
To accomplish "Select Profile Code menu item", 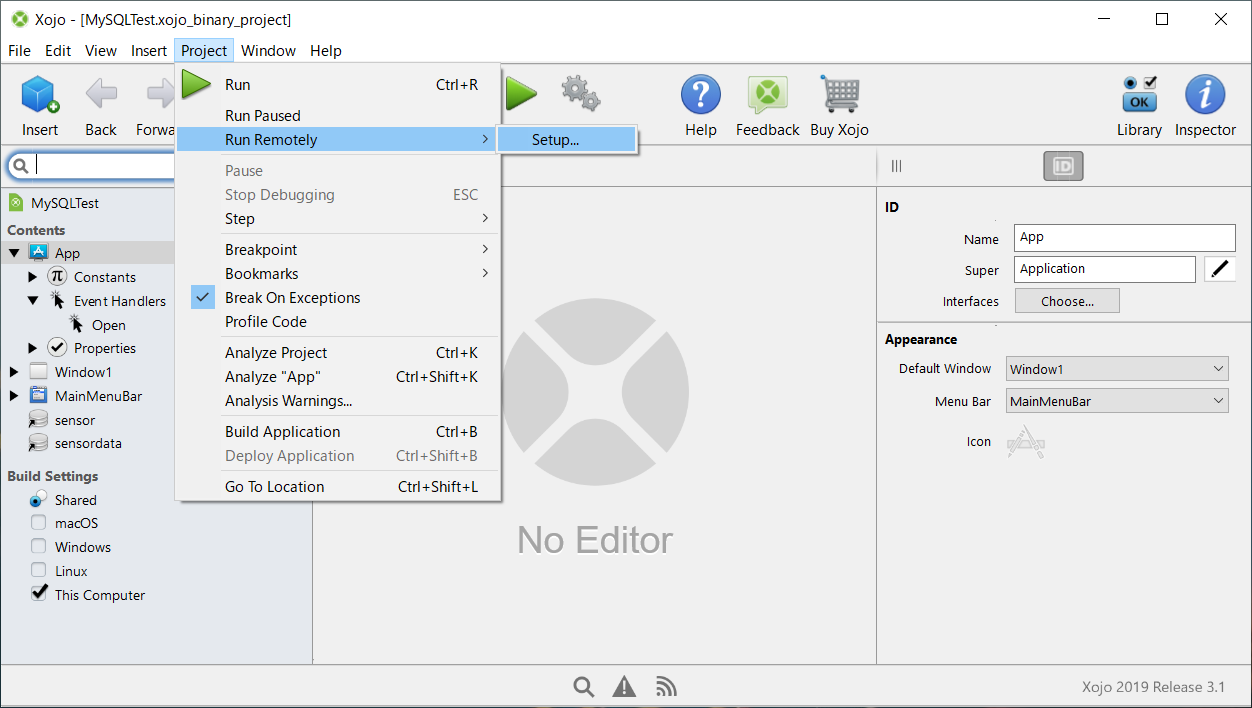I will (338, 322).
